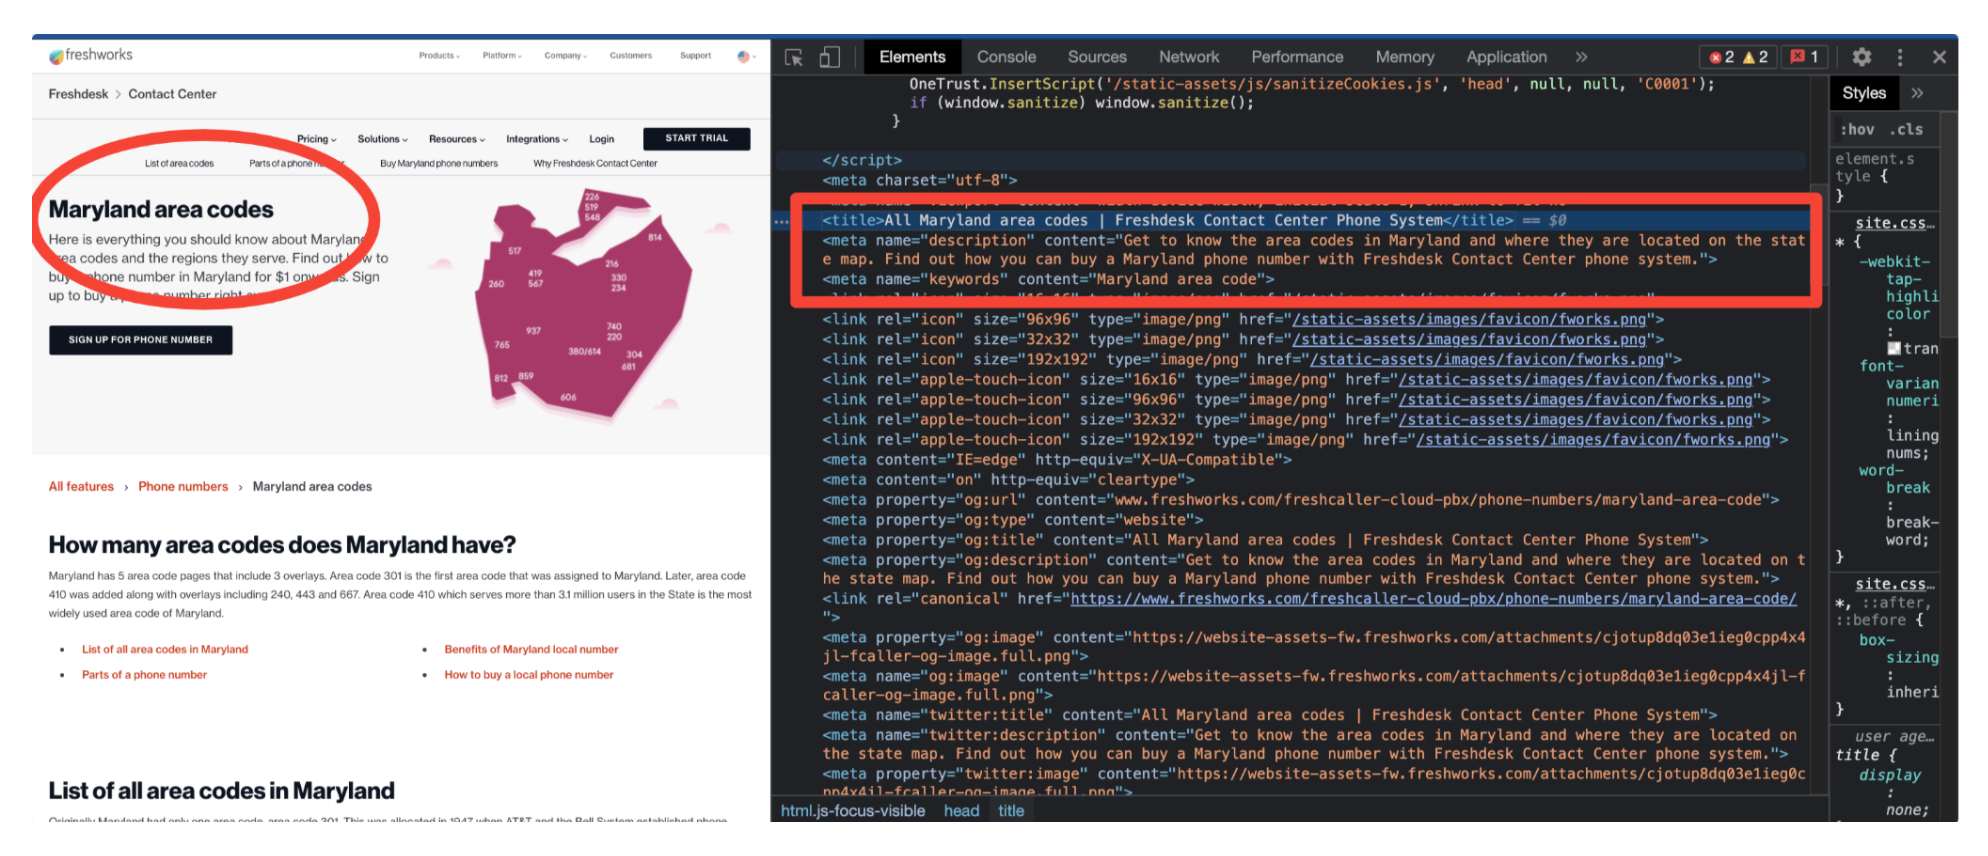The height and width of the screenshot is (856, 1988).
Task: Open the Resources dropdown
Action: [x=457, y=139]
